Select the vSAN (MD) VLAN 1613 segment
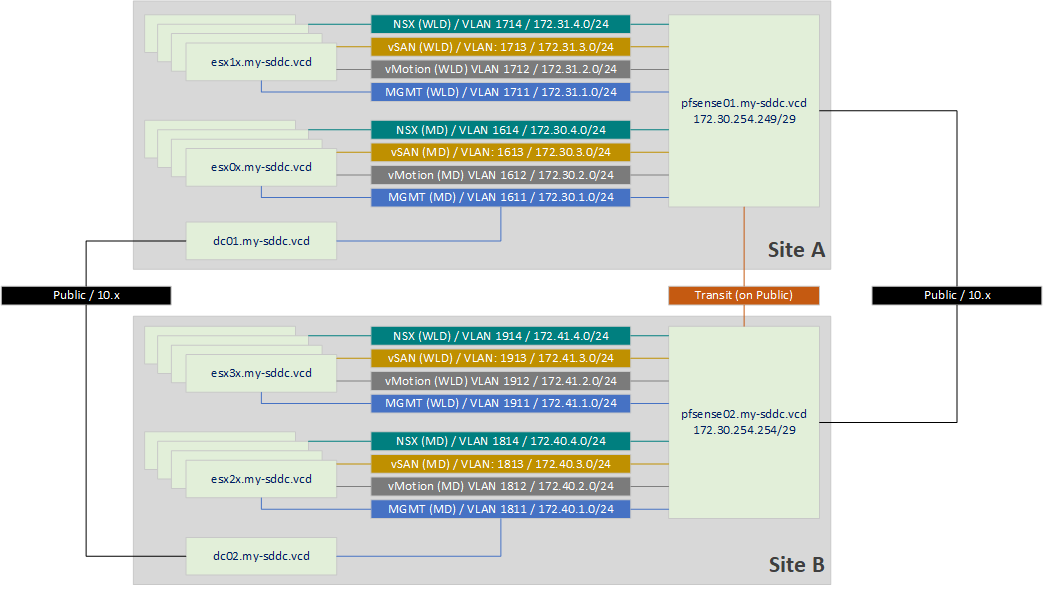 click(500, 152)
